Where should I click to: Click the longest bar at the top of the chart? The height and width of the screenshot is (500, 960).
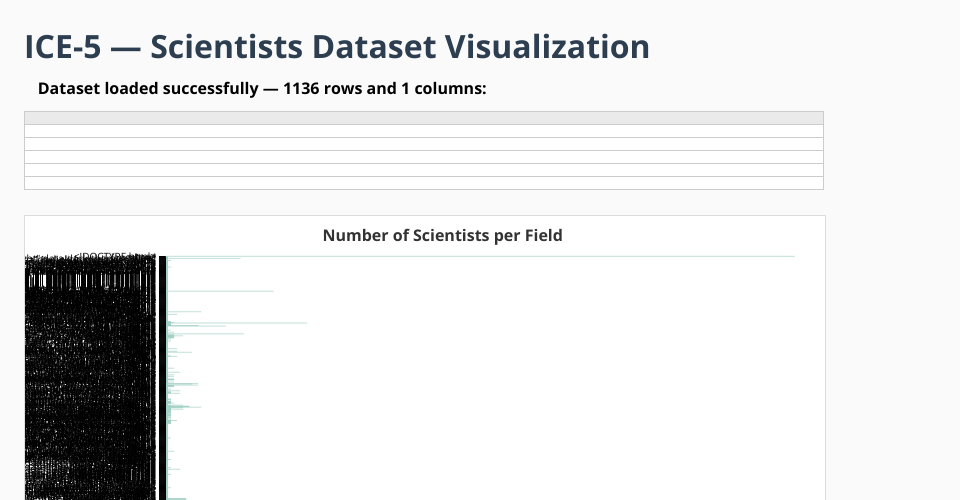(x=480, y=257)
